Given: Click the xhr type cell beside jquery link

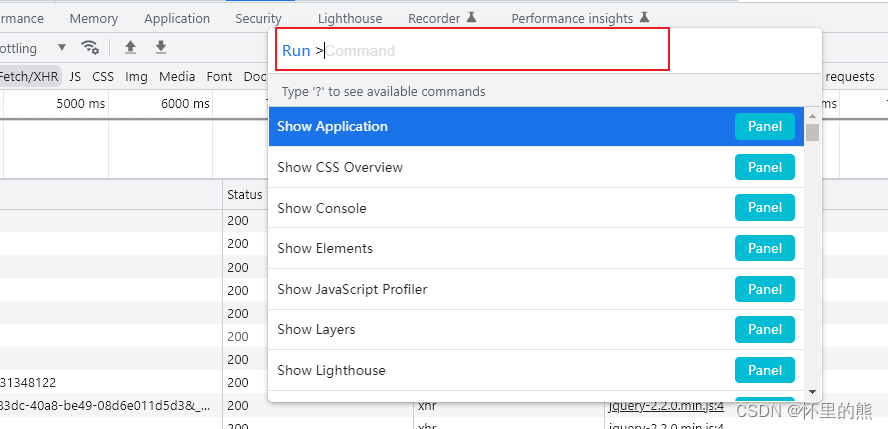Looking at the screenshot, I should click(x=427, y=406).
